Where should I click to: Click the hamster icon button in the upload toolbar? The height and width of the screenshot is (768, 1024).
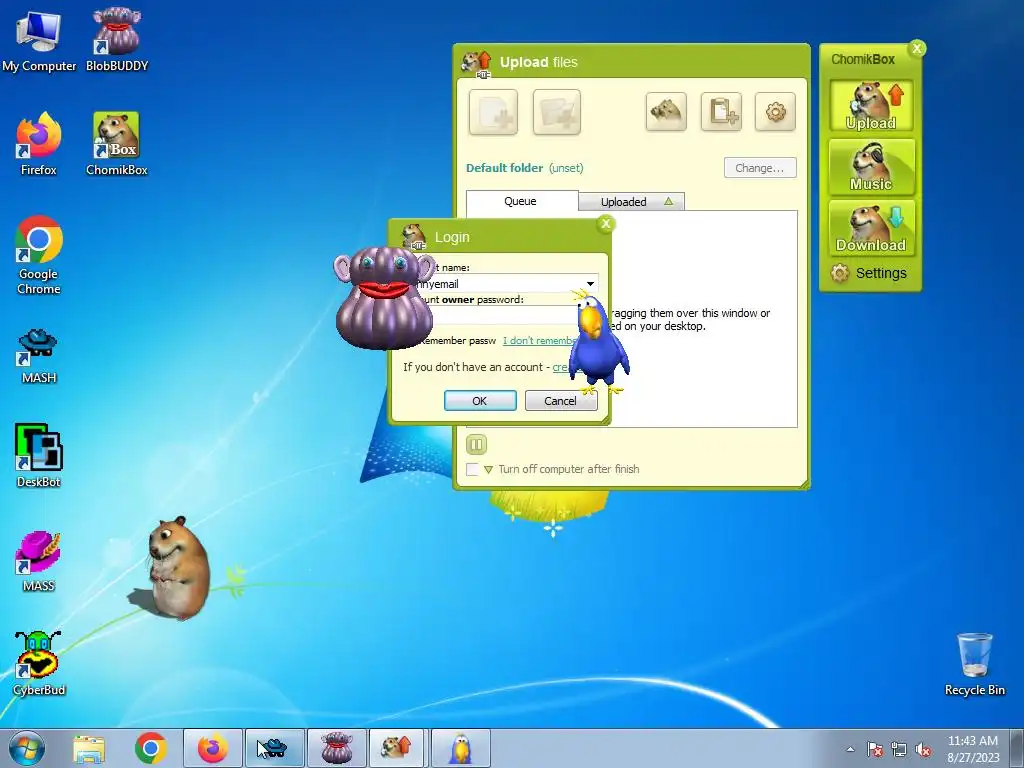click(666, 112)
